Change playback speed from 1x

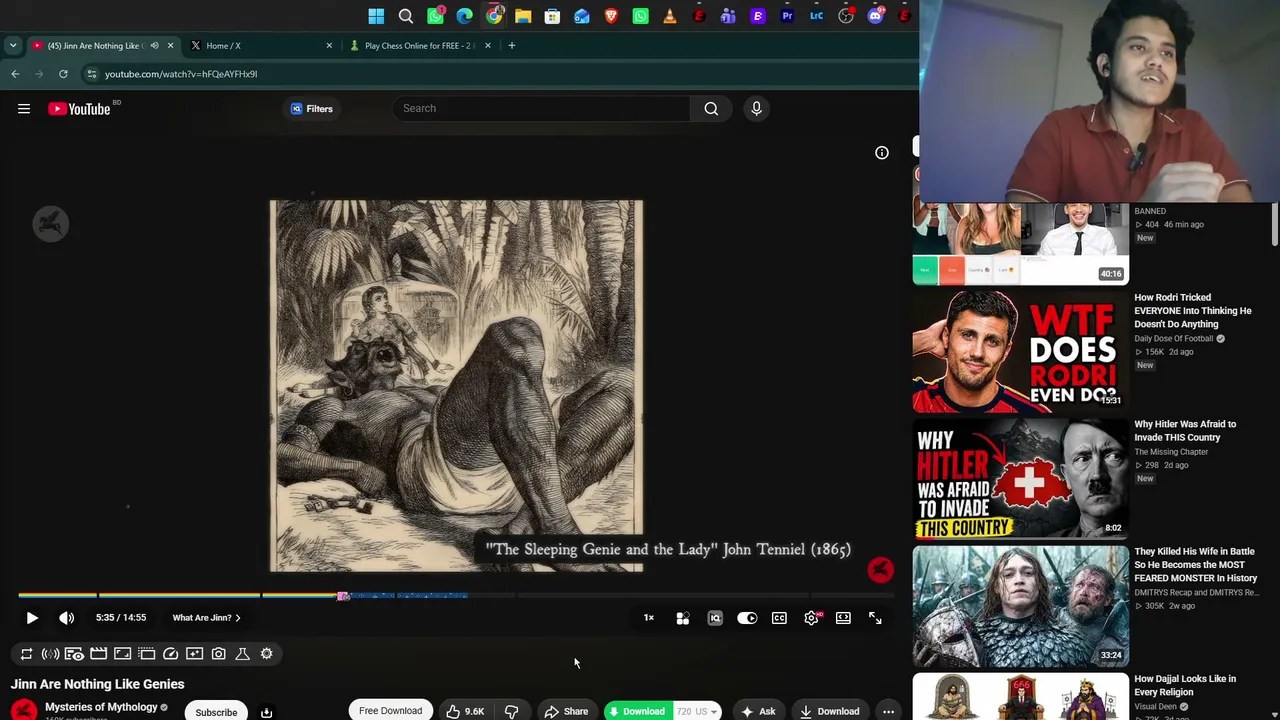click(649, 618)
